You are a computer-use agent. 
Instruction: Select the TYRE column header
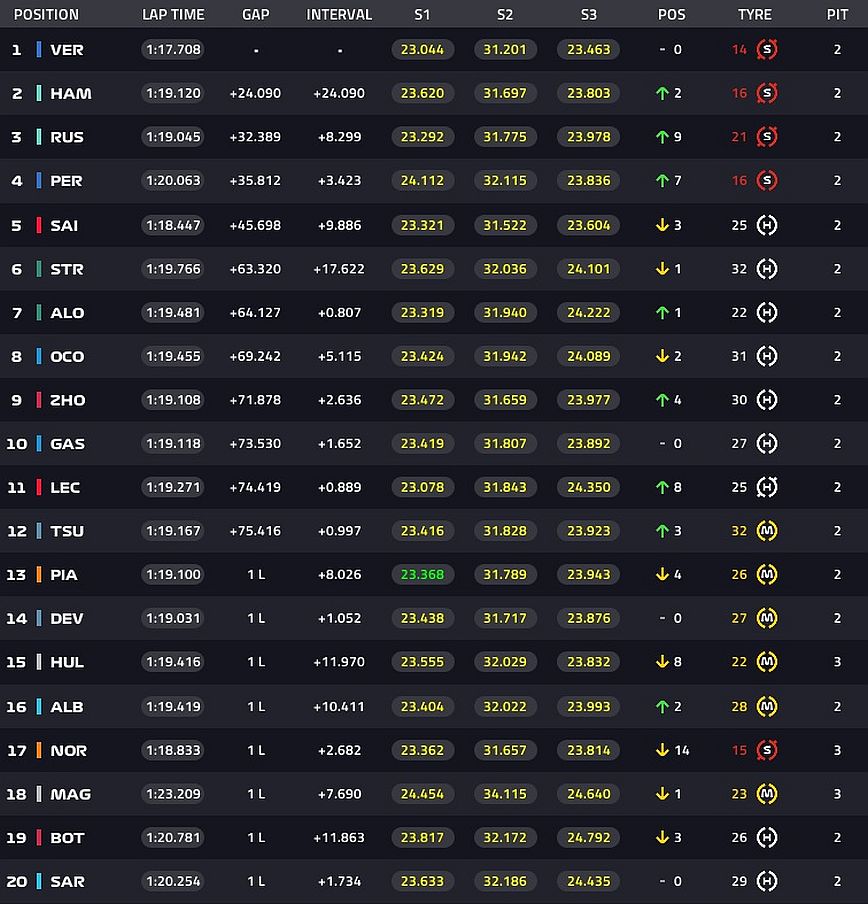pos(754,15)
